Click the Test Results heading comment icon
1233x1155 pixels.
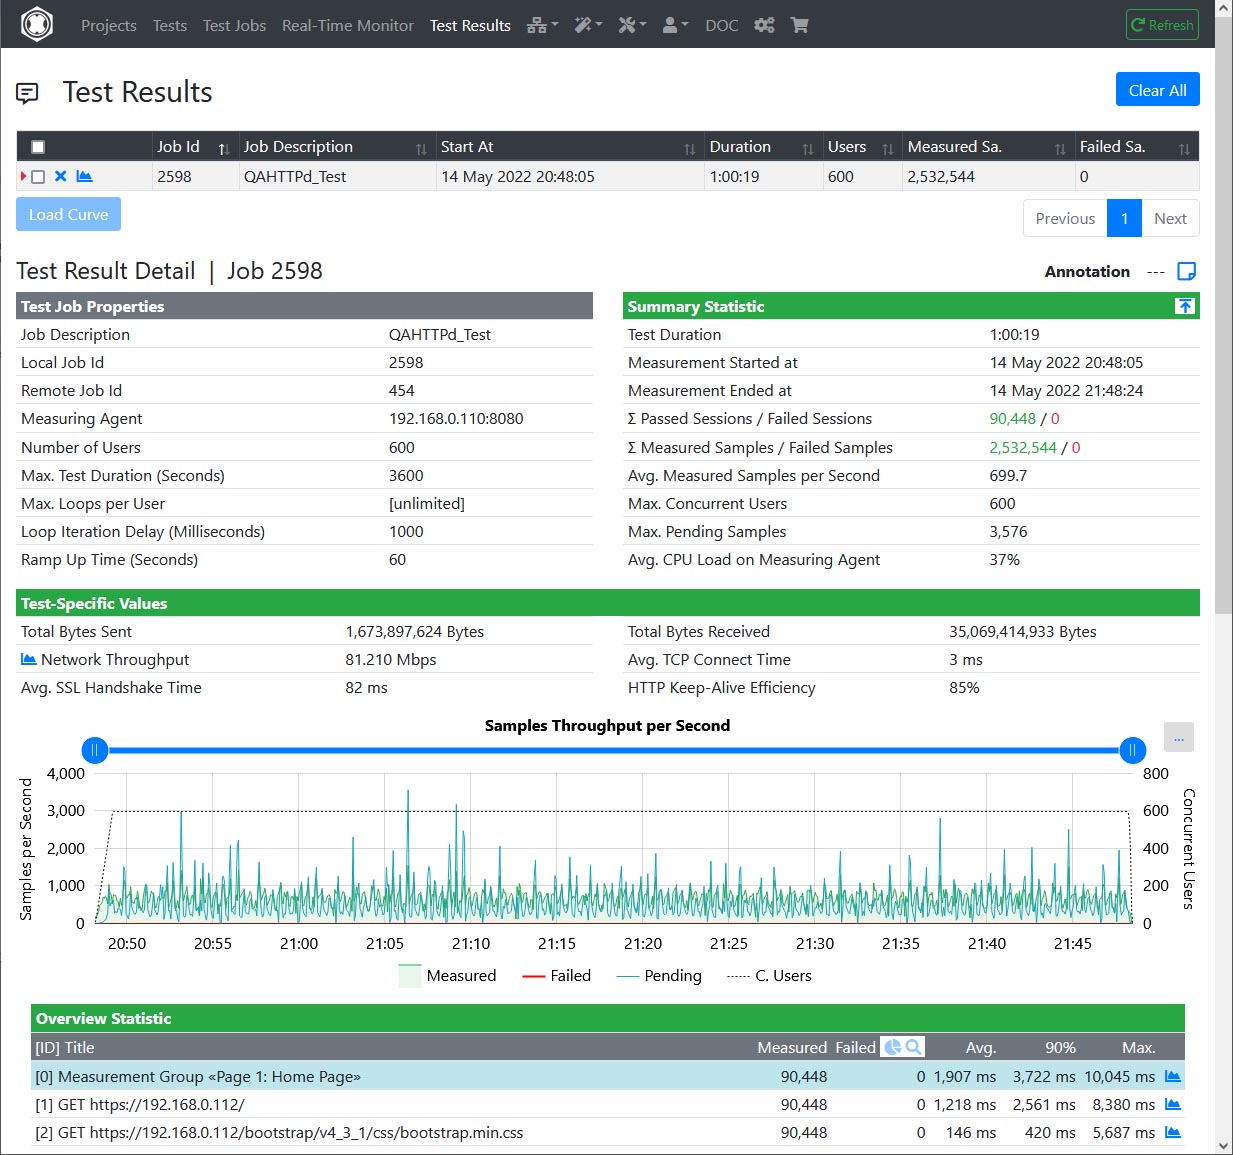click(x=28, y=93)
